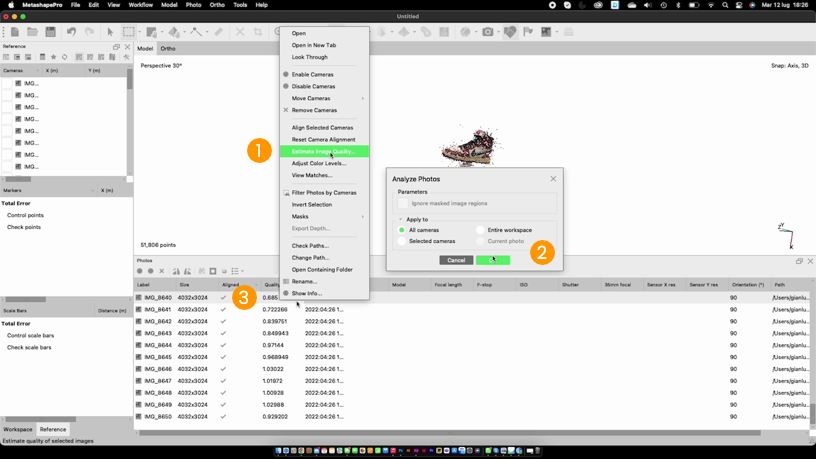The image size is (816, 459).
Task: Open project folder icon in toolbar
Action: [33, 32]
